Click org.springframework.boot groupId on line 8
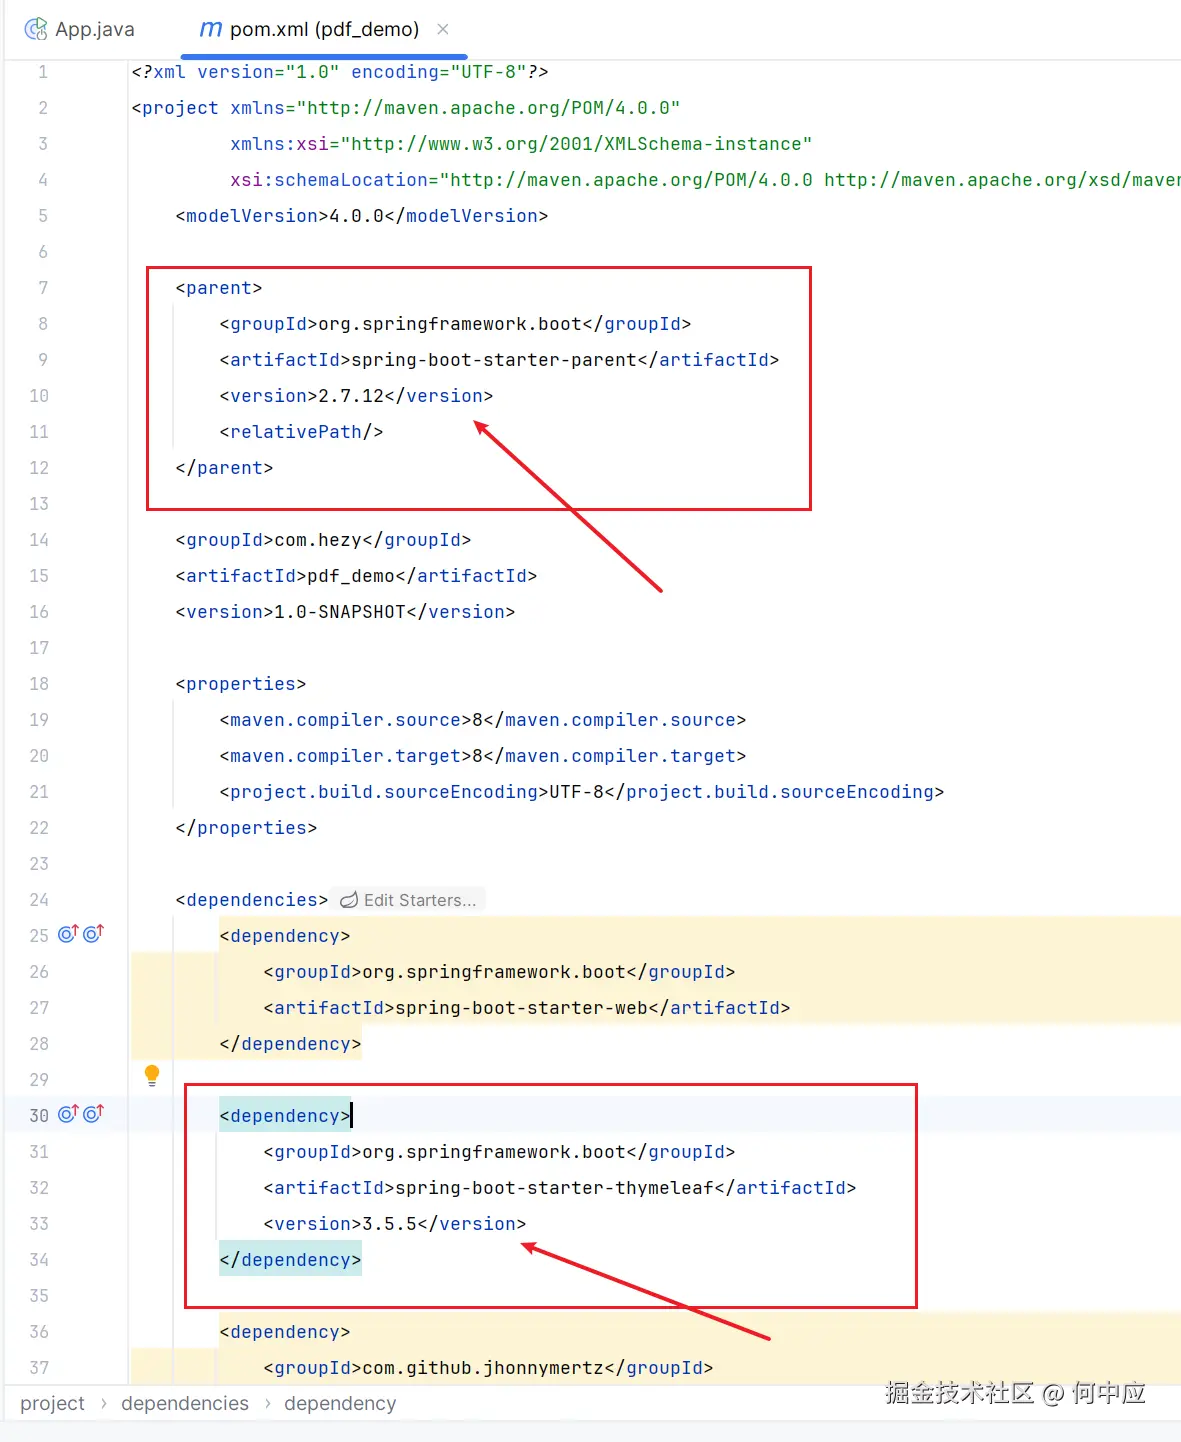 click(450, 324)
